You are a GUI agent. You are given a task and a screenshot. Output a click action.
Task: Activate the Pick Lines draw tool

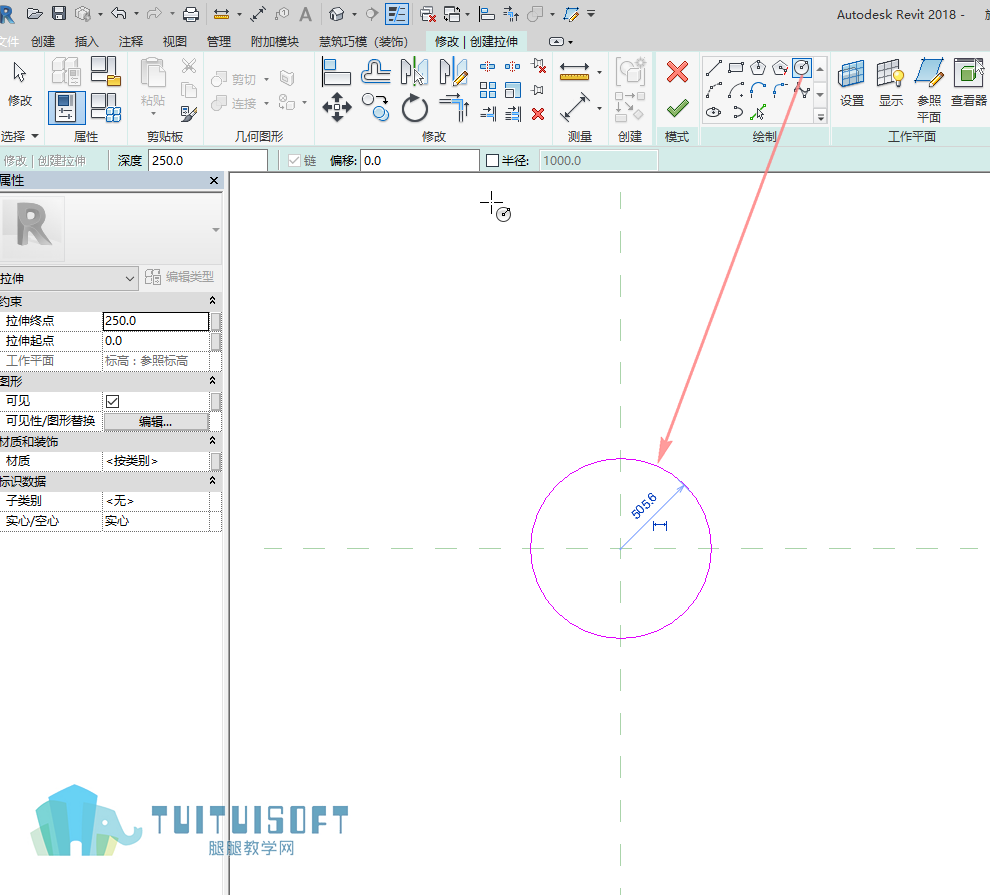point(758,112)
